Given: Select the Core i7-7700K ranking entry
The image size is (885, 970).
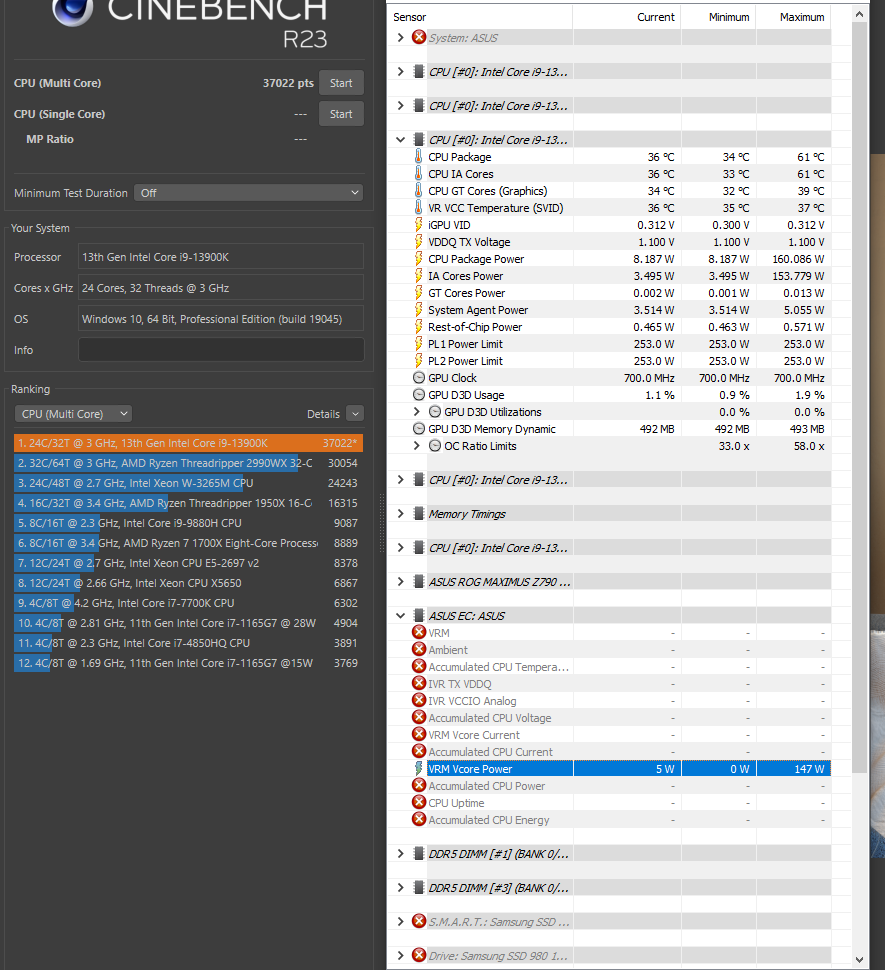Looking at the screenshot, I should [x=188, y=603].
